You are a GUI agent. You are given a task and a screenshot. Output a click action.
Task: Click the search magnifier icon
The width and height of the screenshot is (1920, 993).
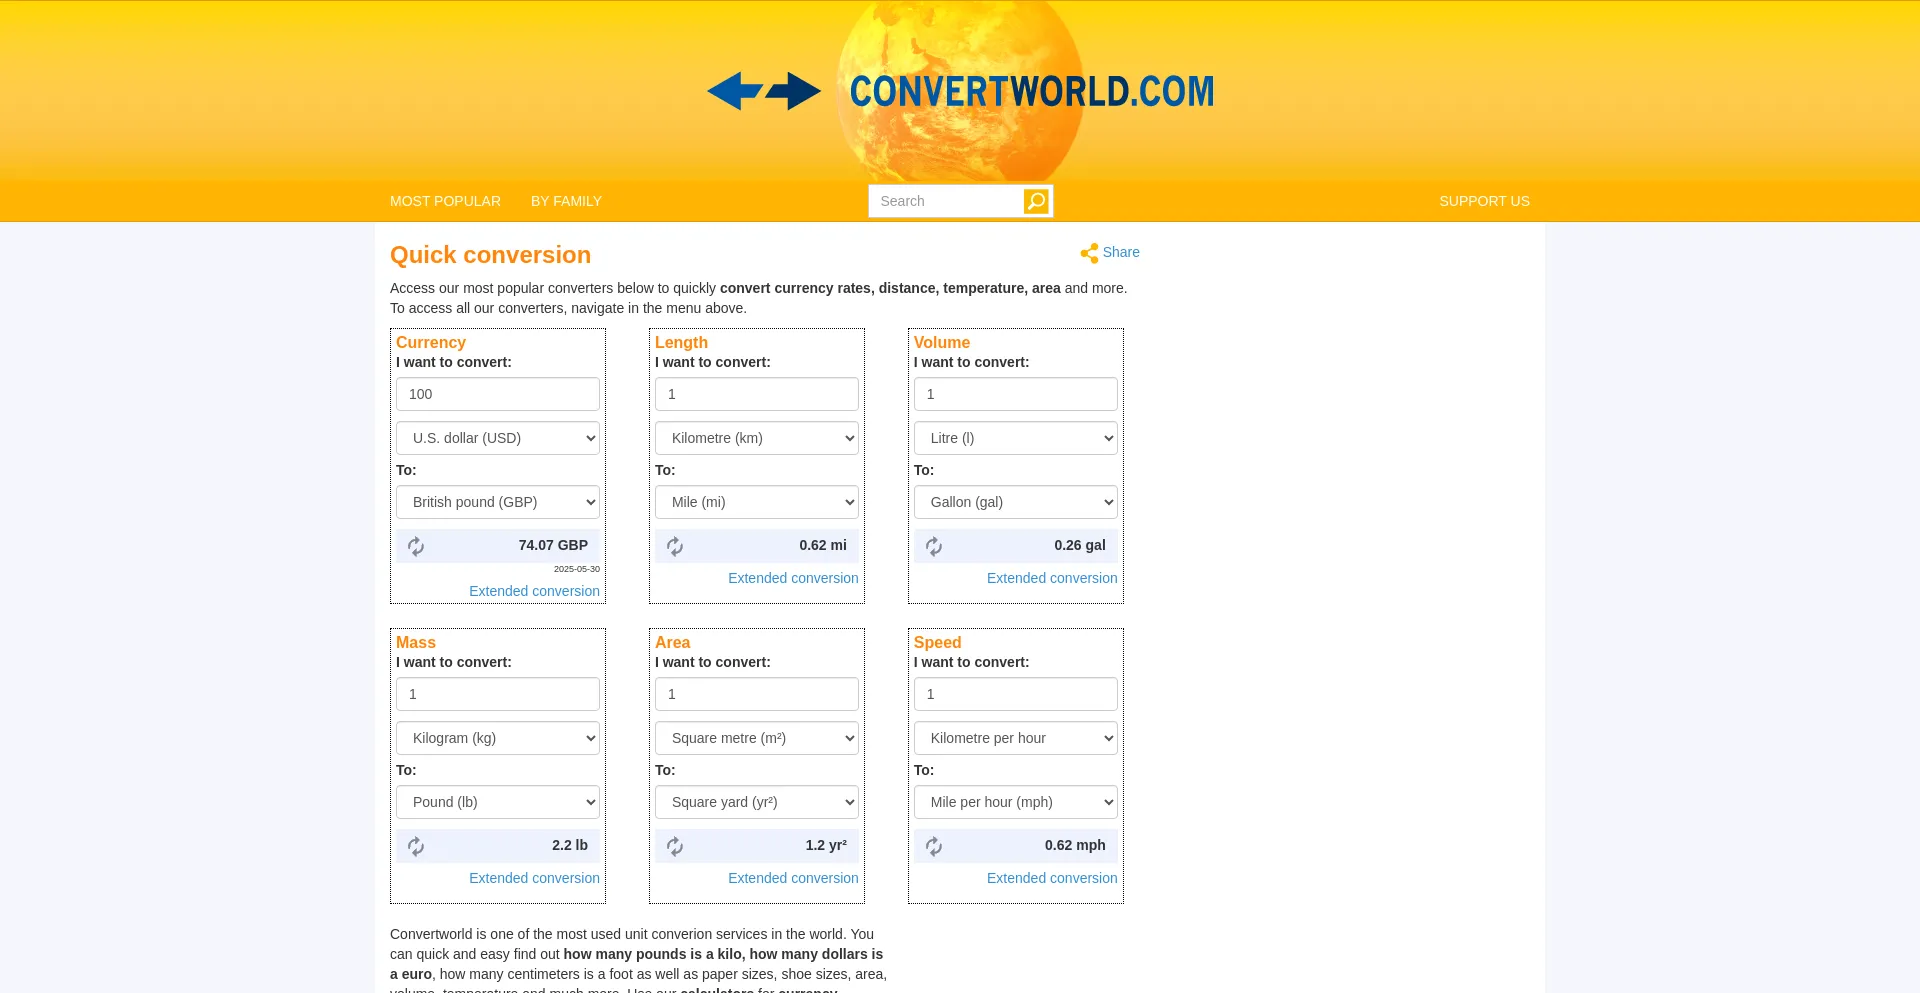[1036, 201]
